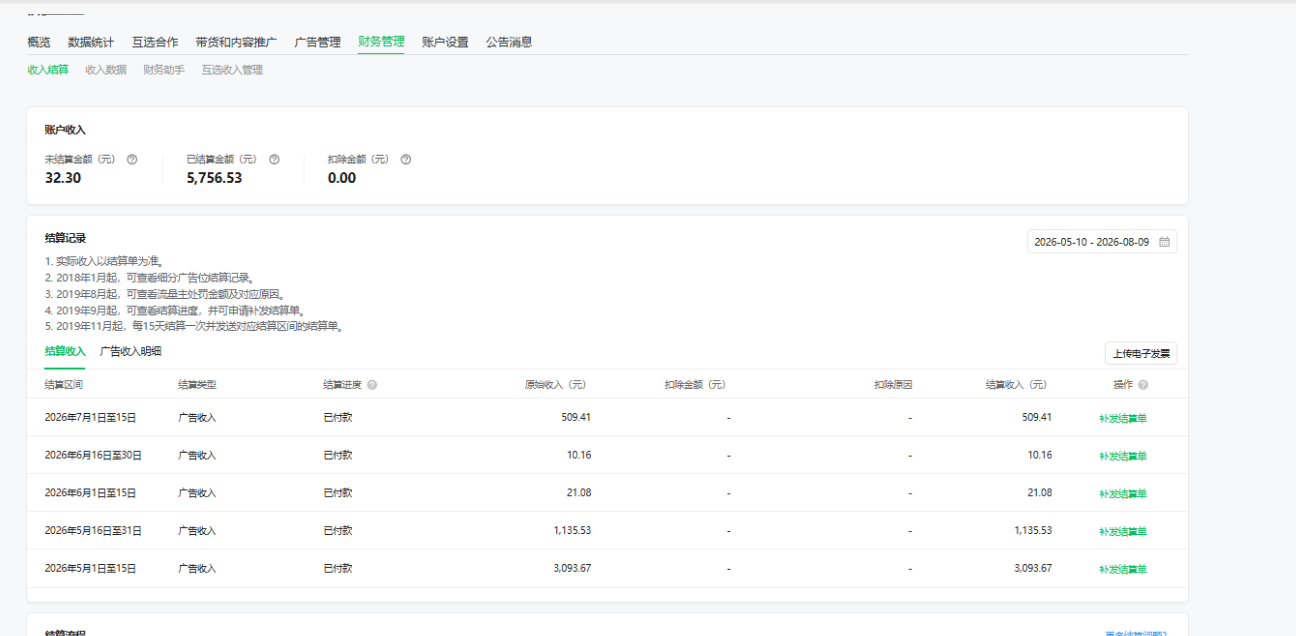Click 未结算金额 value 32.30

click(63, 178)
